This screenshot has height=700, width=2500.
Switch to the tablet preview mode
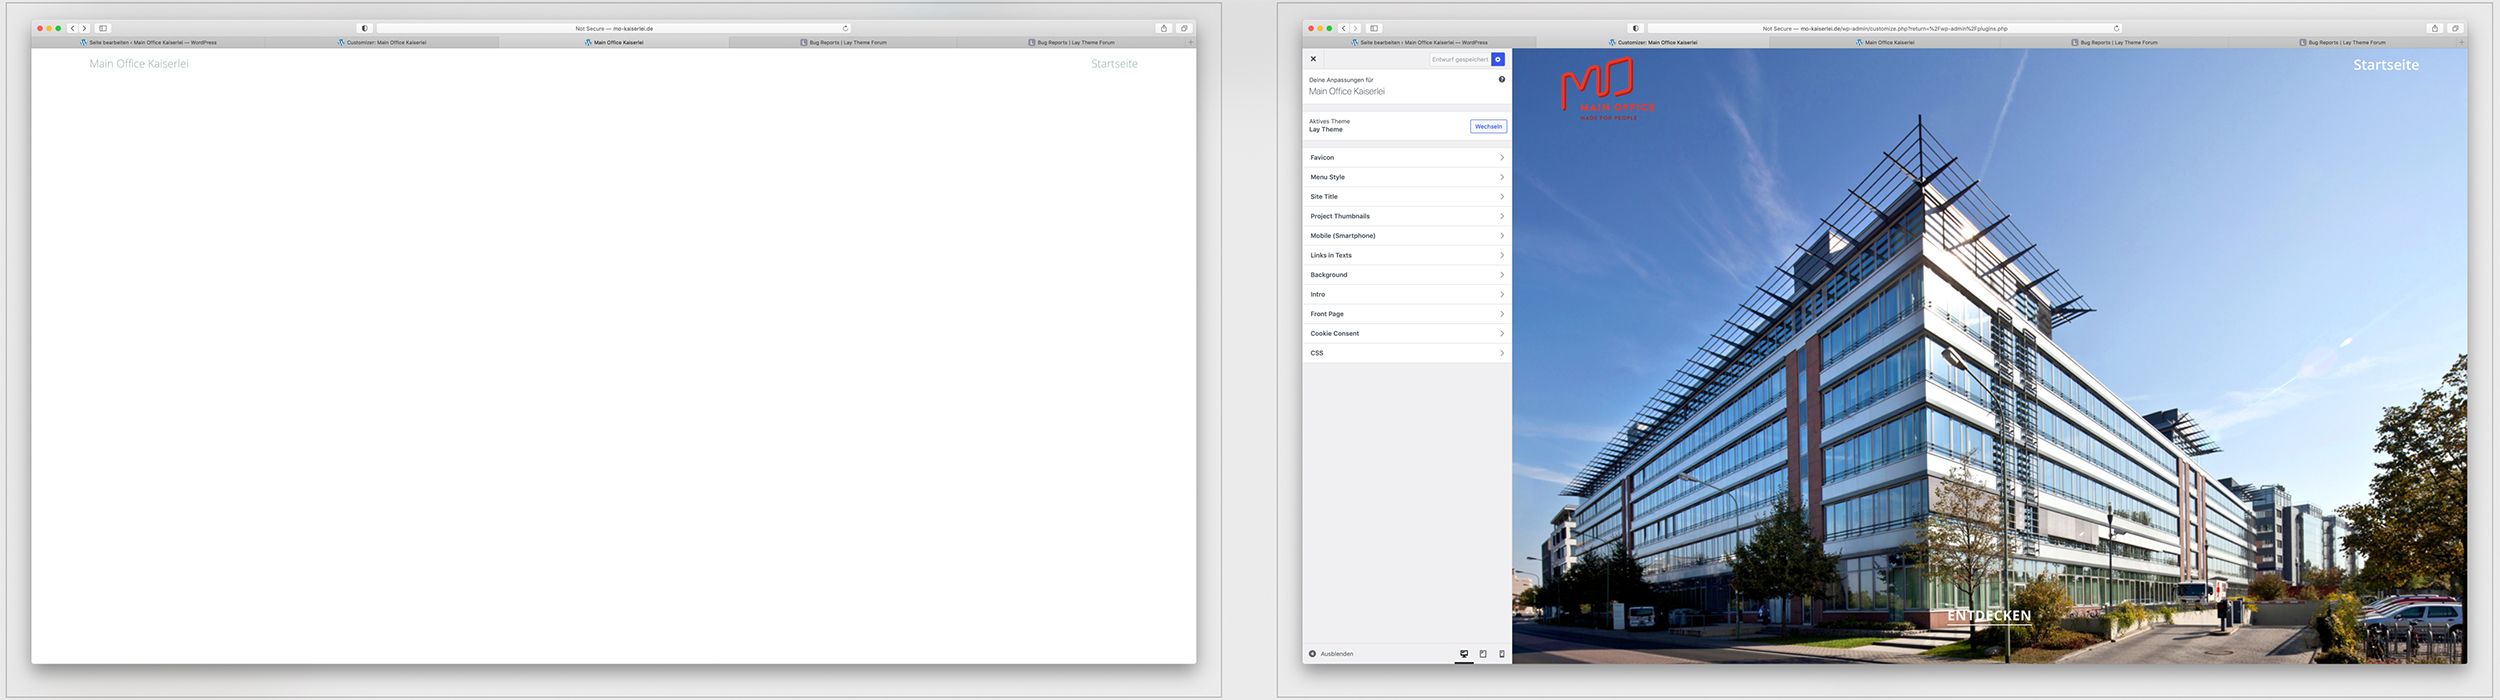[x=1483, y=654]
